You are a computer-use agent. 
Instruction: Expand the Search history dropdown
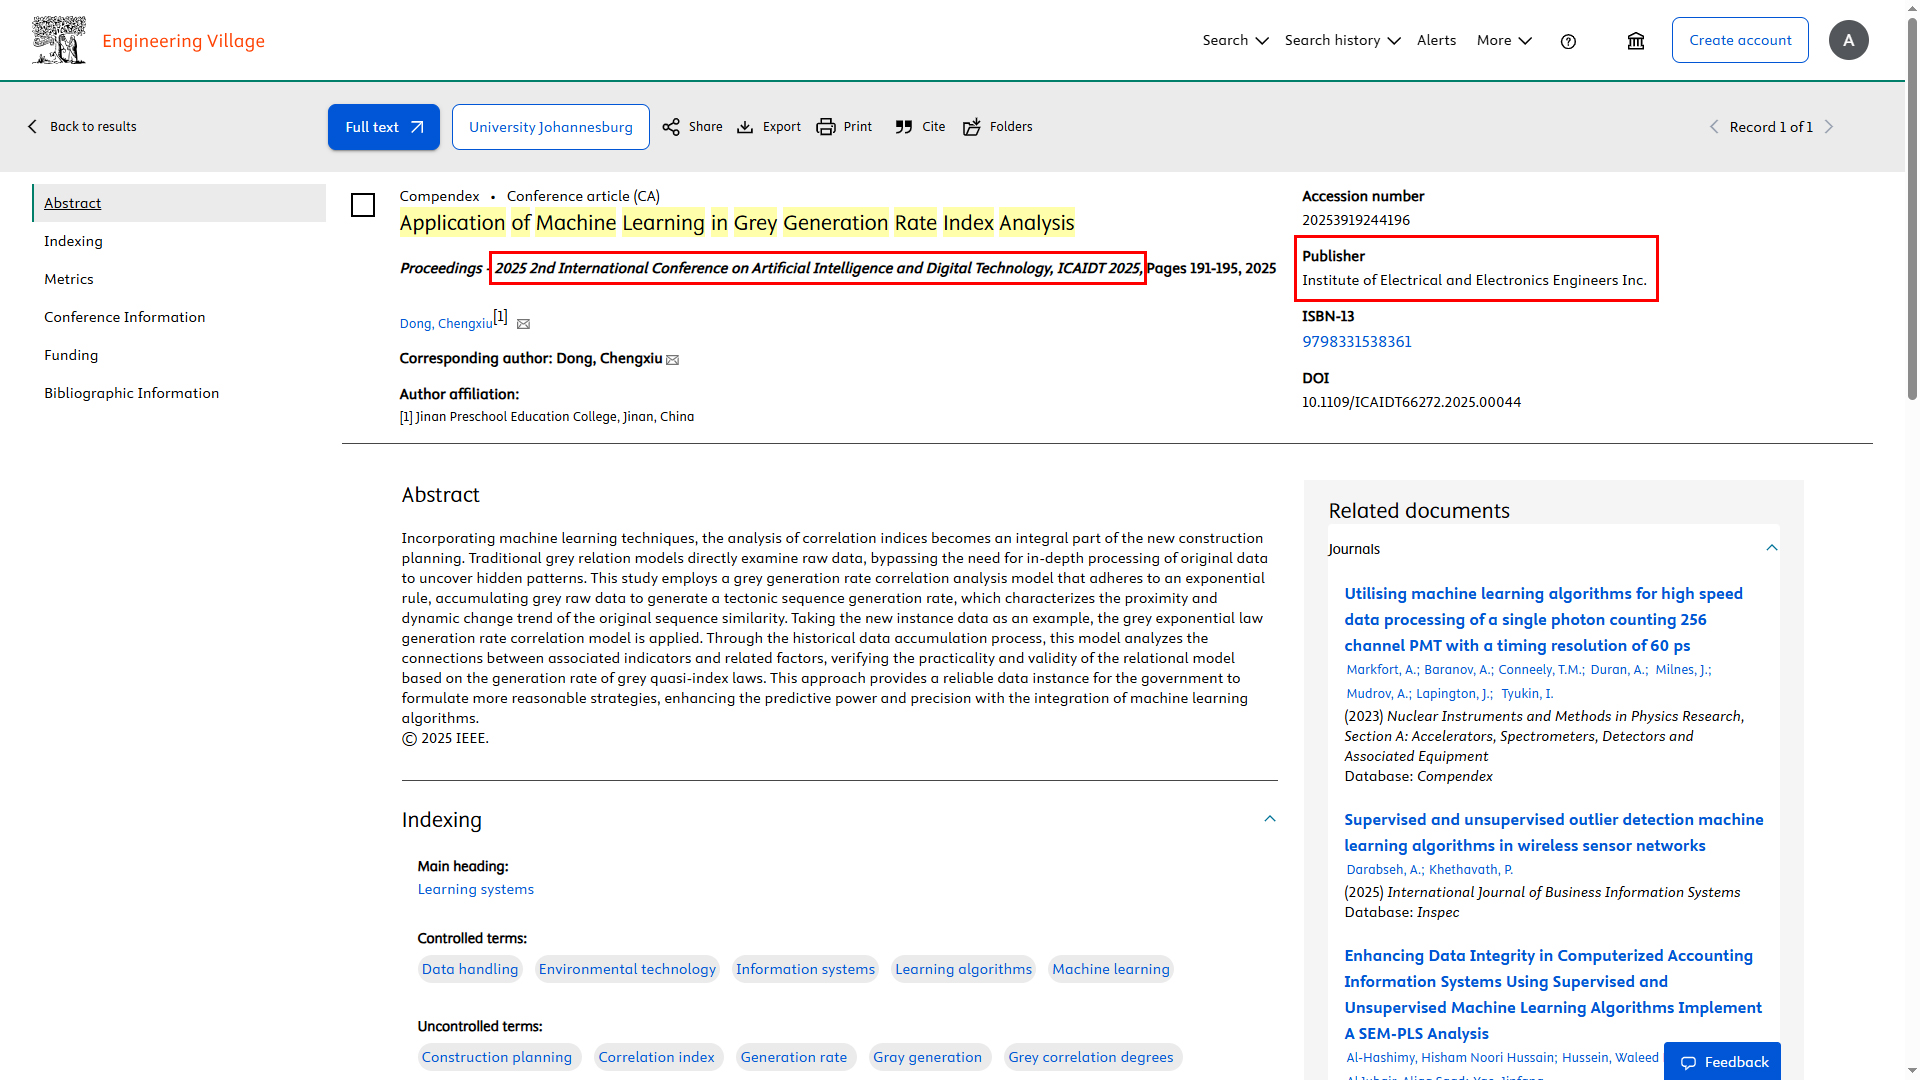tap(1342, 41)
